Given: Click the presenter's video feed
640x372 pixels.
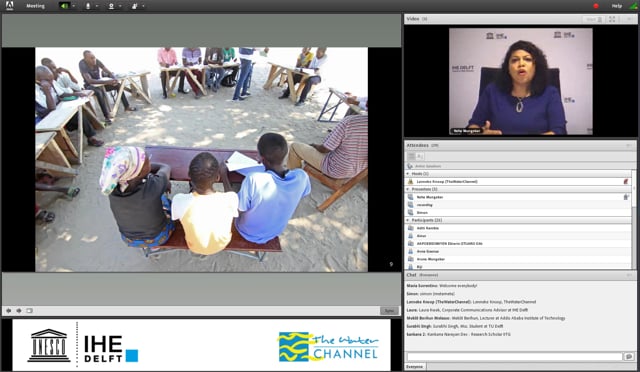Looking at the screenshot, I should (520, 81).
